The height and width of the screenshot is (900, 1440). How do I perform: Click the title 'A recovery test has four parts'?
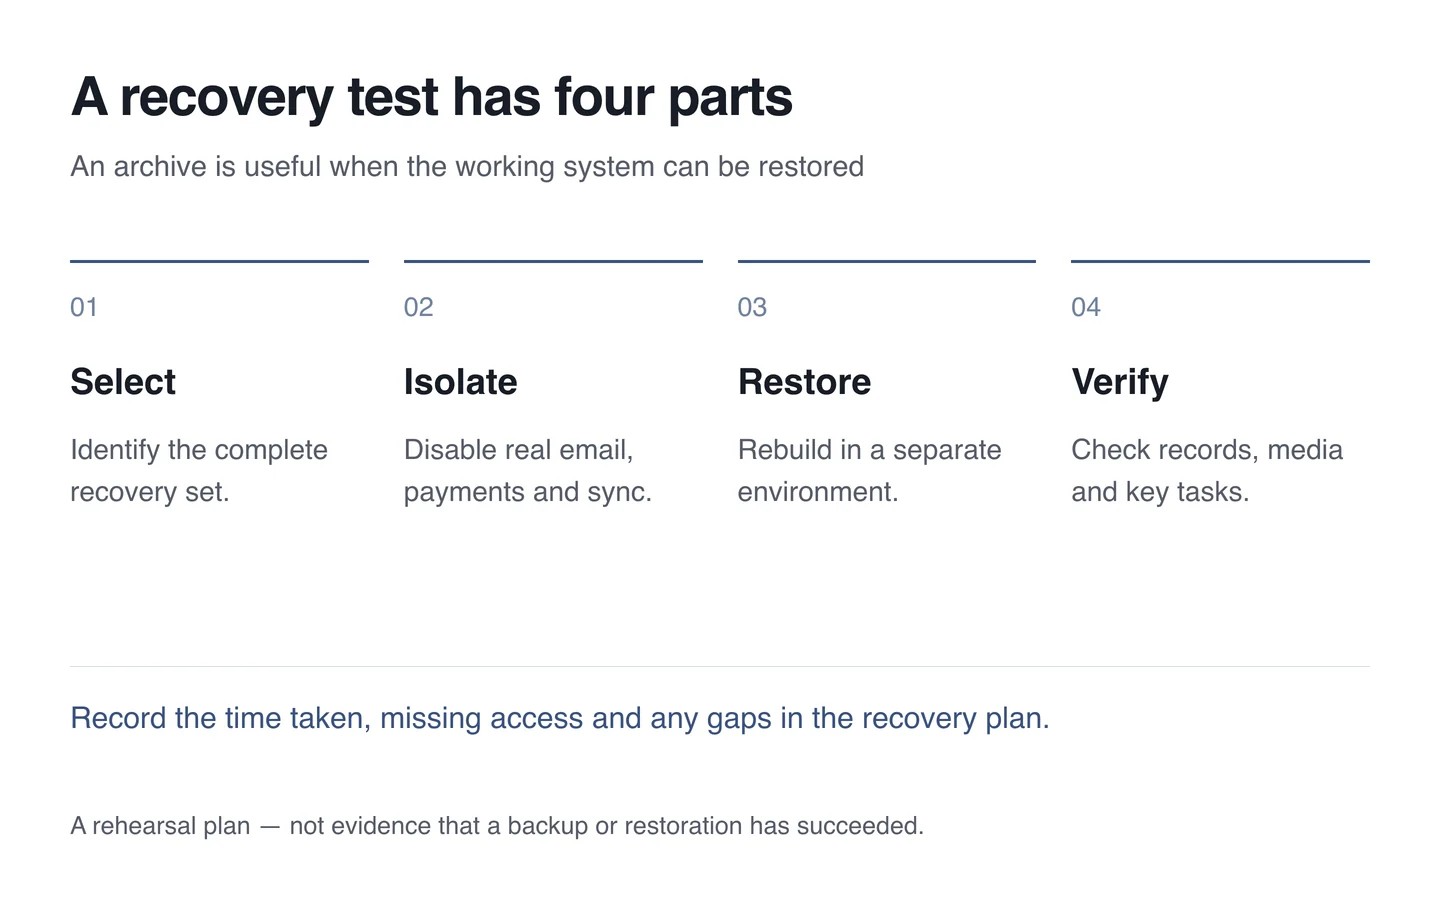click(x=431, y=98)
